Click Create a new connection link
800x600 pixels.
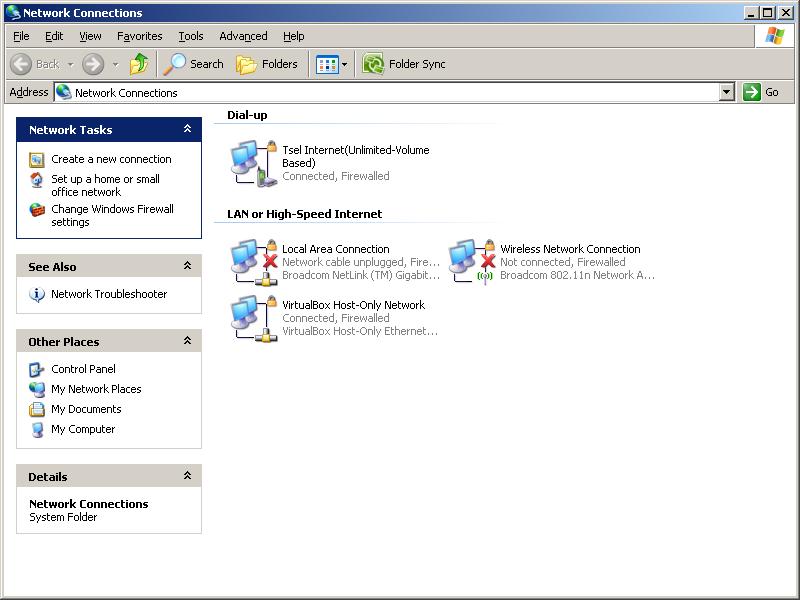[x=111, y=159]
